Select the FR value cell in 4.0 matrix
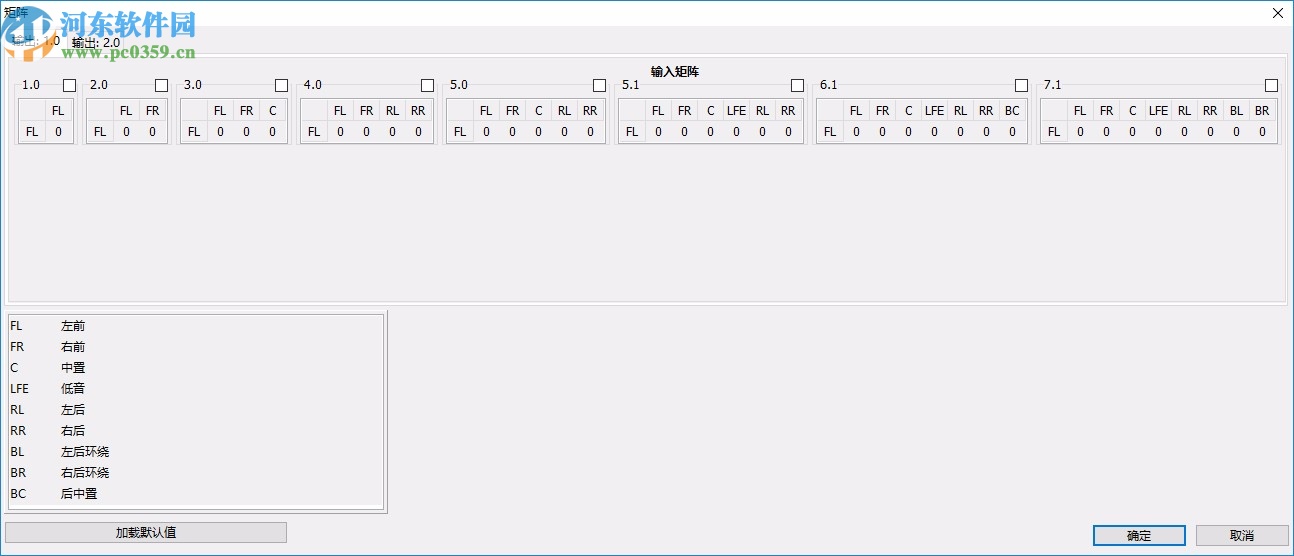This screenshot has width=1294, height=556. [x=366, y=132]
